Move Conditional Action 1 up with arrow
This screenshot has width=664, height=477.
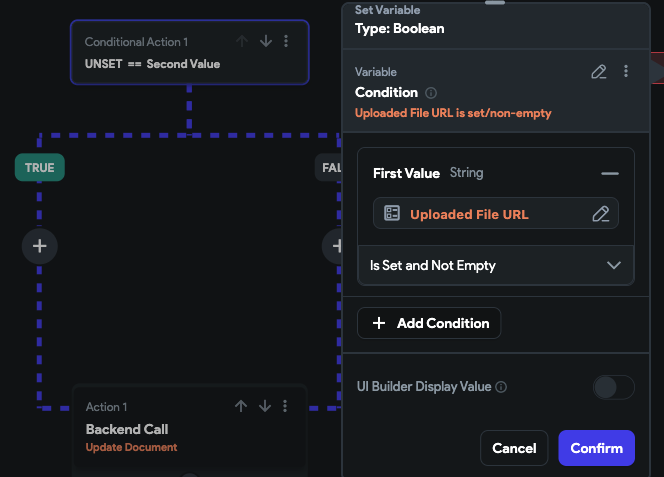242,41
